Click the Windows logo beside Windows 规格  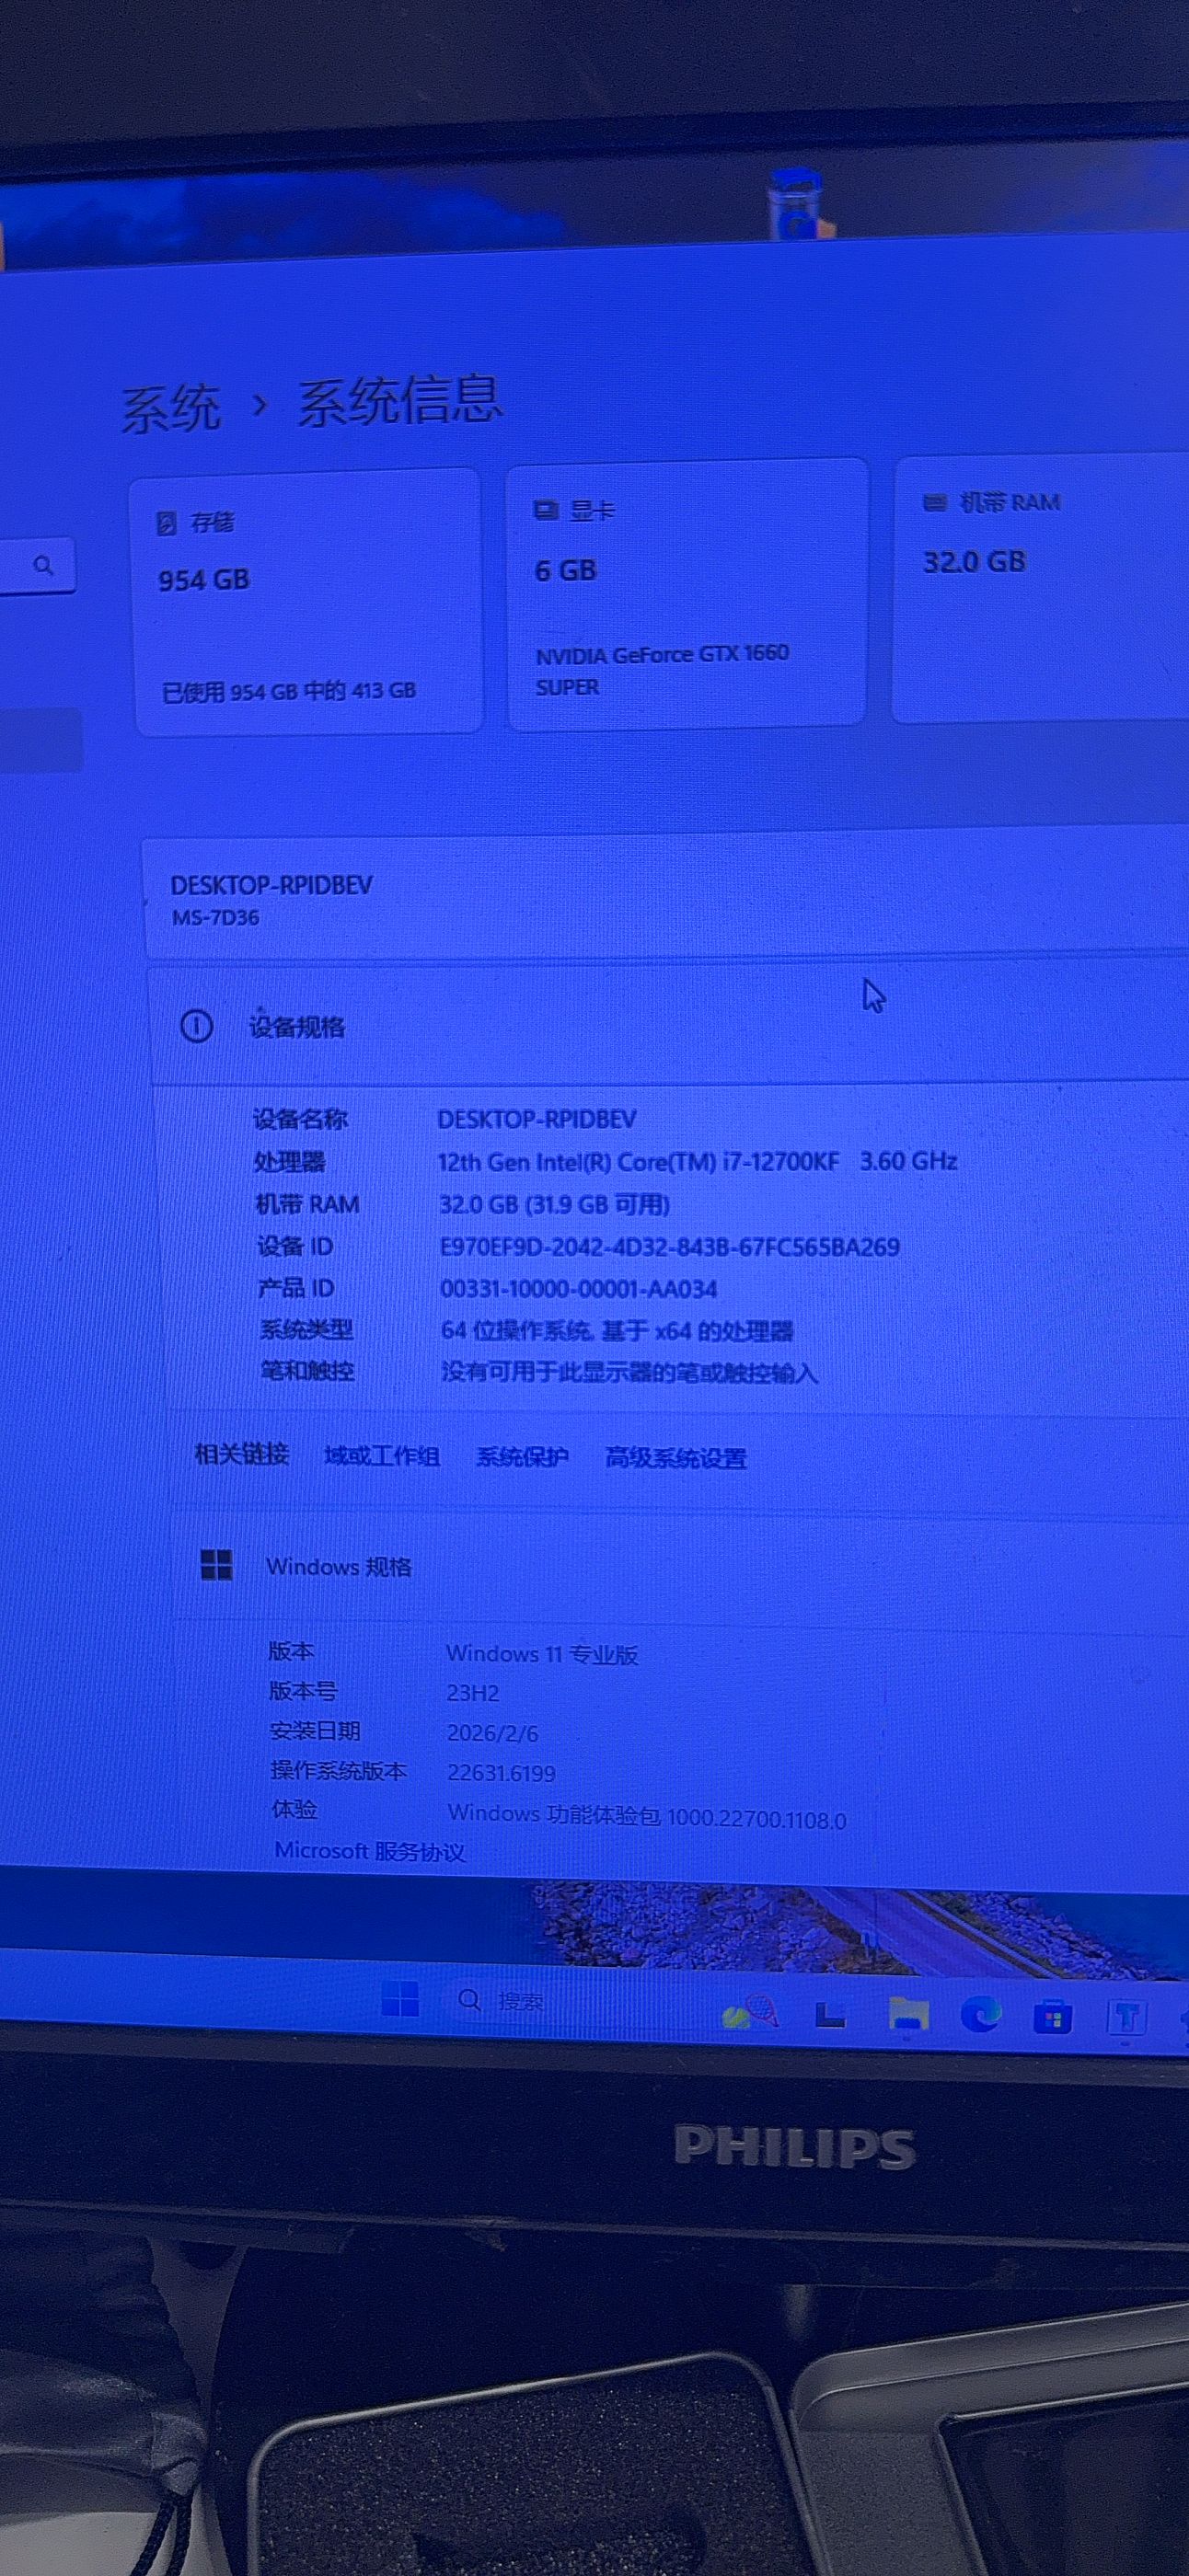(x=216, y=1565)
